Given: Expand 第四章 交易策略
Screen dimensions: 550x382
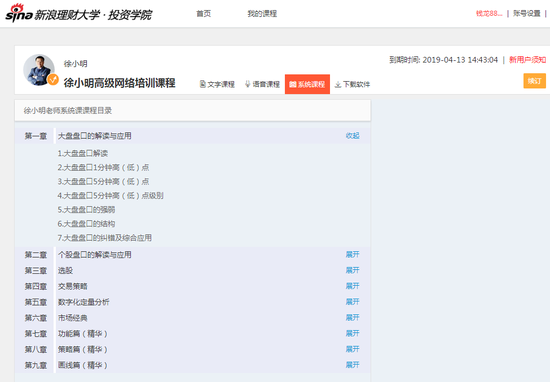Looking at the screenshot, I should pyautogui.click(x=353, y=286).
